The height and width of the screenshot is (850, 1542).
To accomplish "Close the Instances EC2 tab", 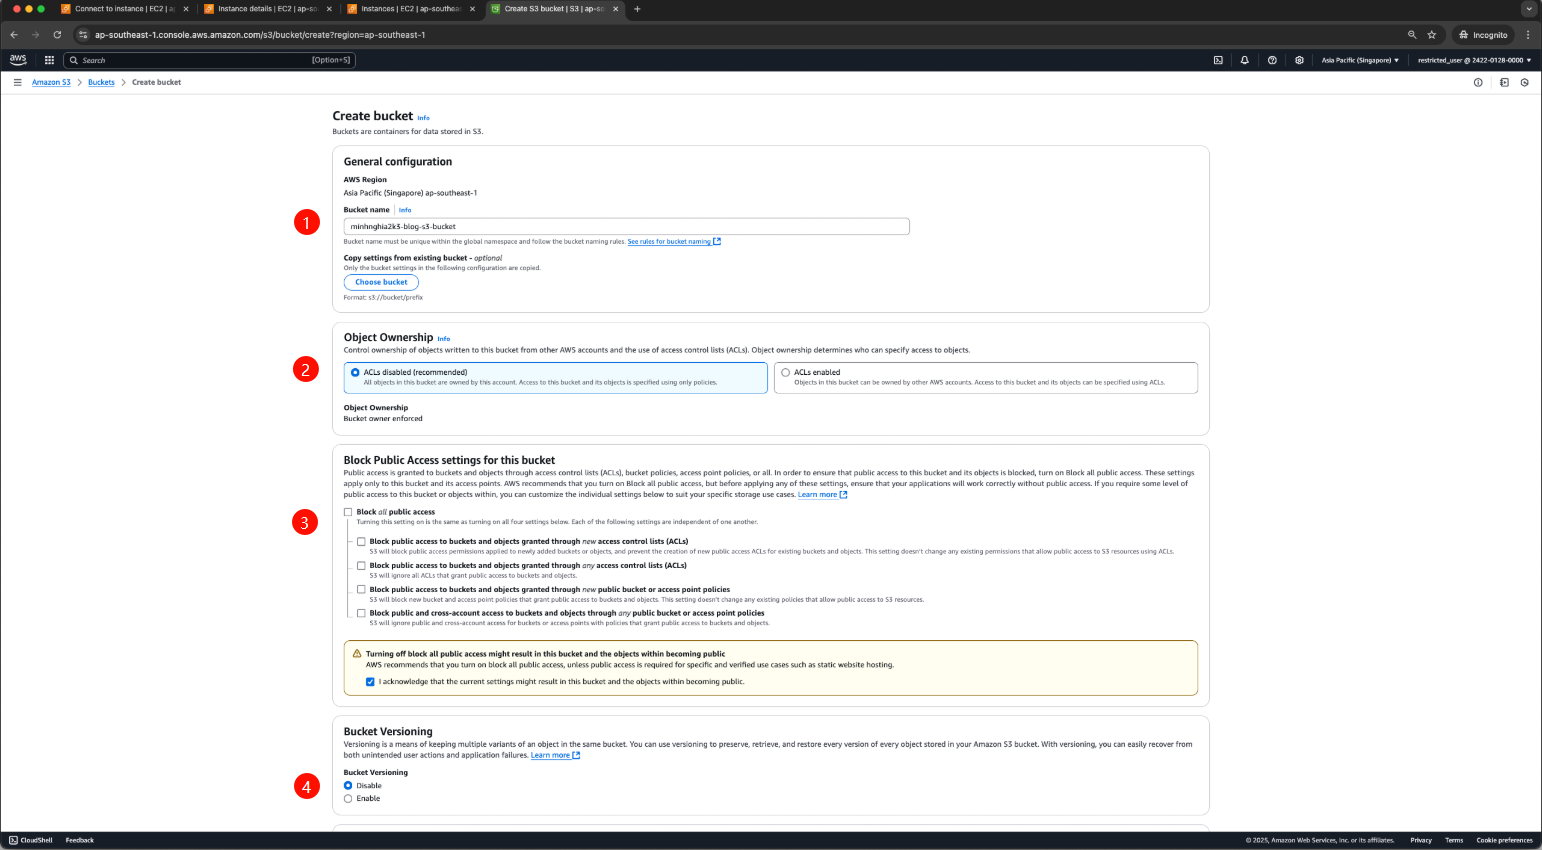I will [472, 9].
